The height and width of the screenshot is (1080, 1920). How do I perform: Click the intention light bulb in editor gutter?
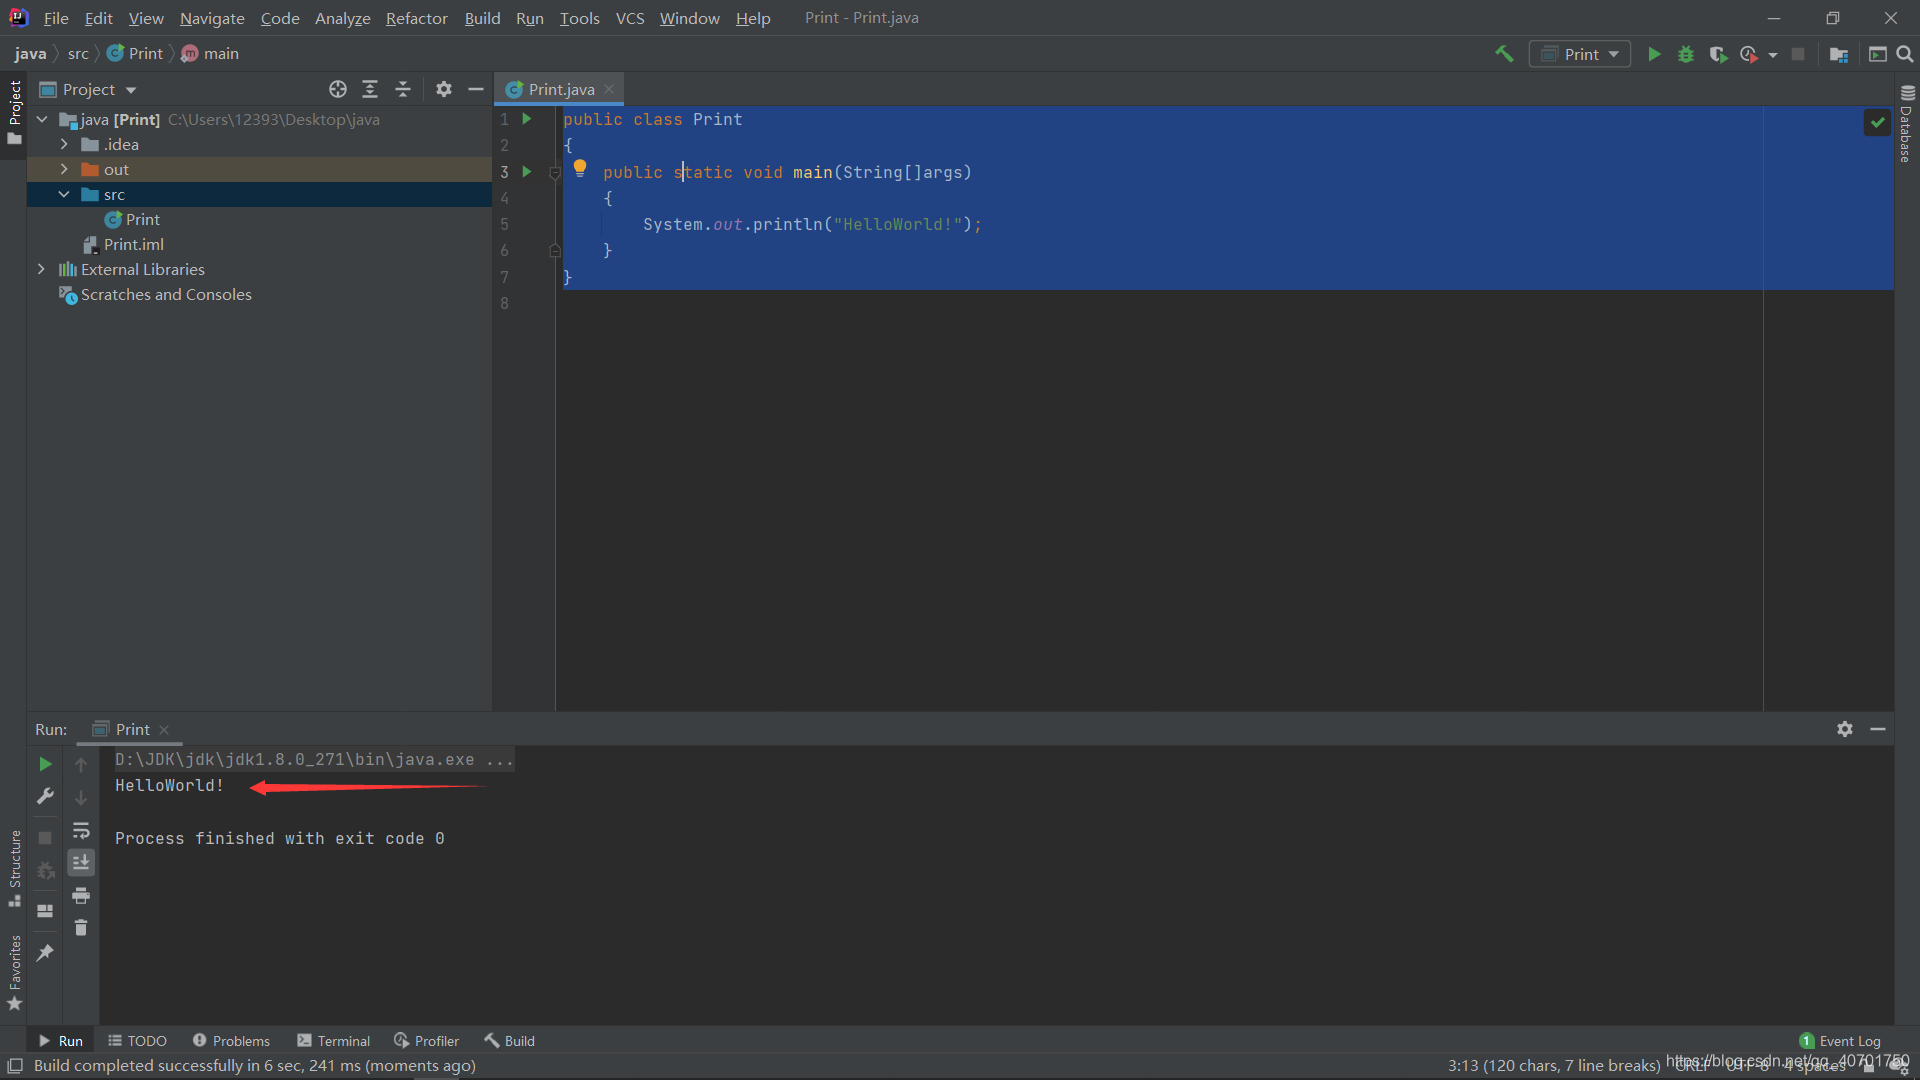coord(580,168)
